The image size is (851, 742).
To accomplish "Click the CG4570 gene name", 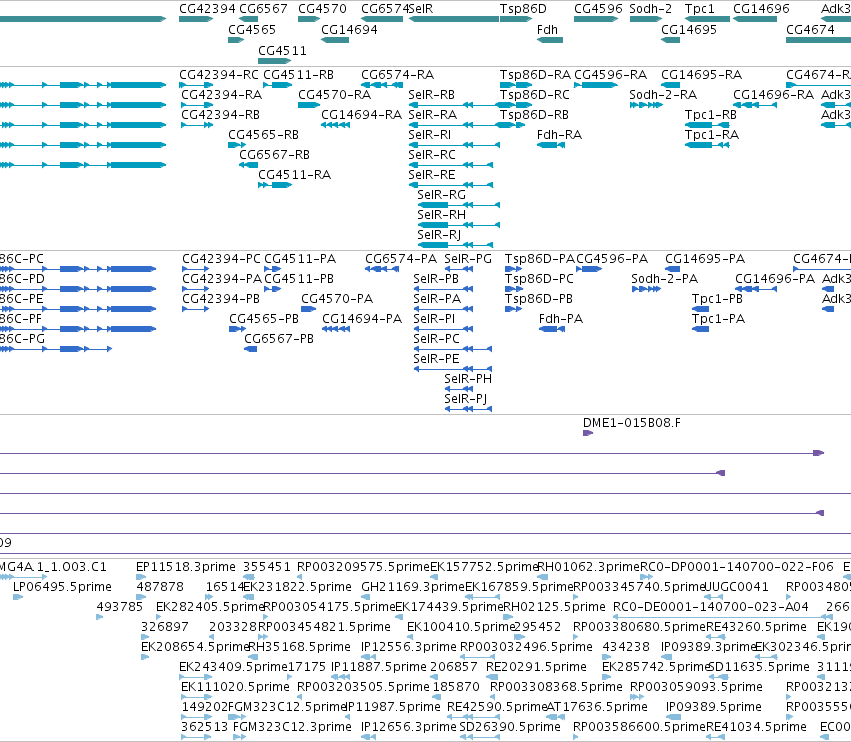I will pos(322,9).
